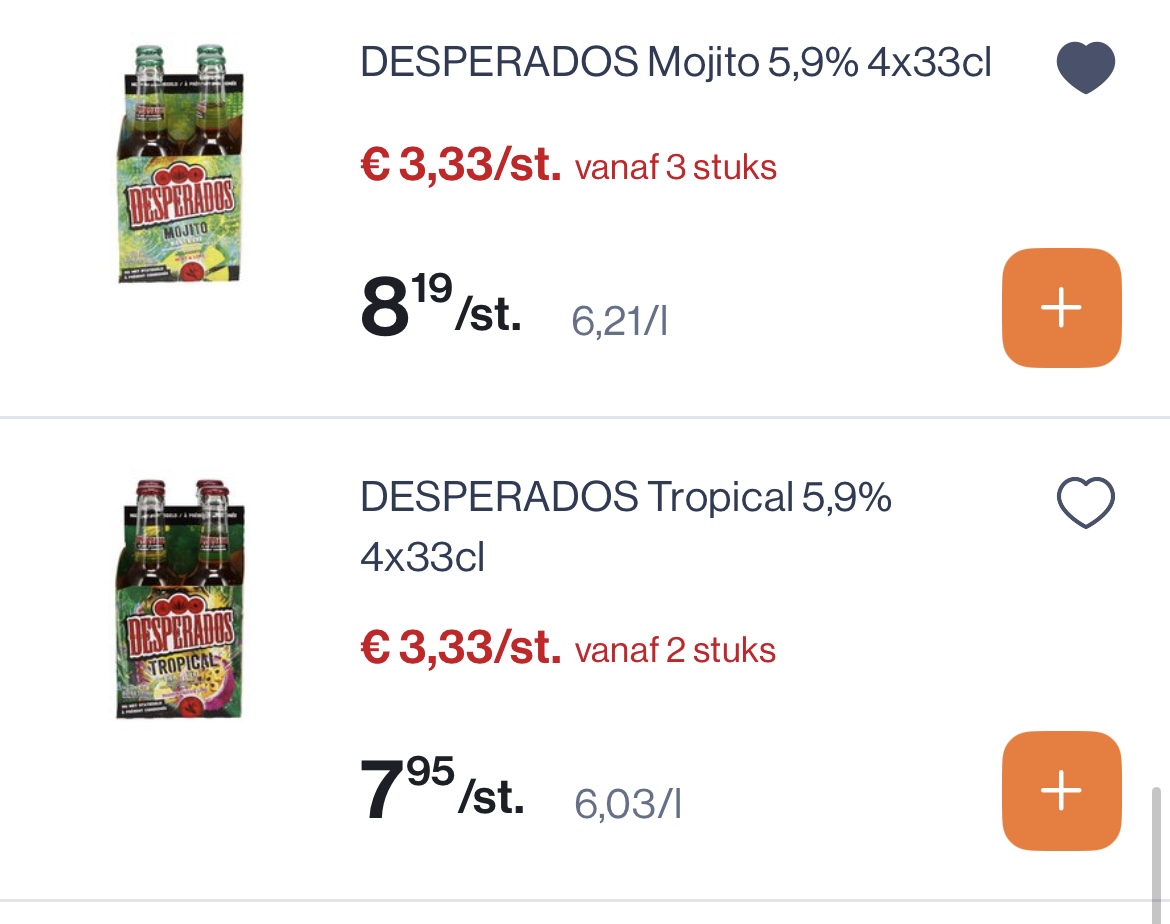Click the 'vanaf 3 stuks' promotion text
1170x924 pixels.
point(675,168)
